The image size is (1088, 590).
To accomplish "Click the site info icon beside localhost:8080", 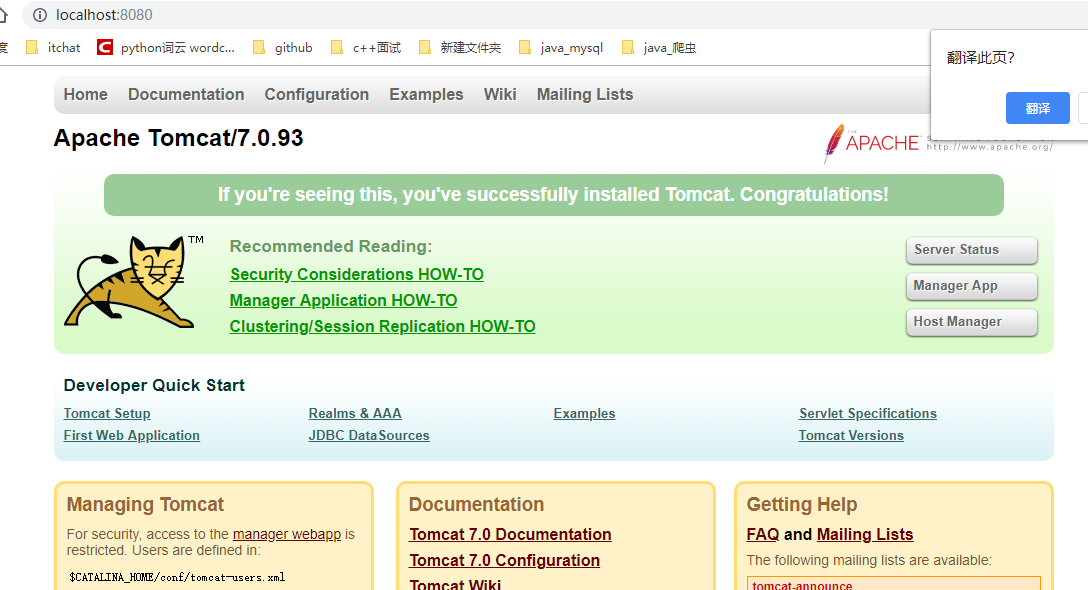I will pos(40,15).
